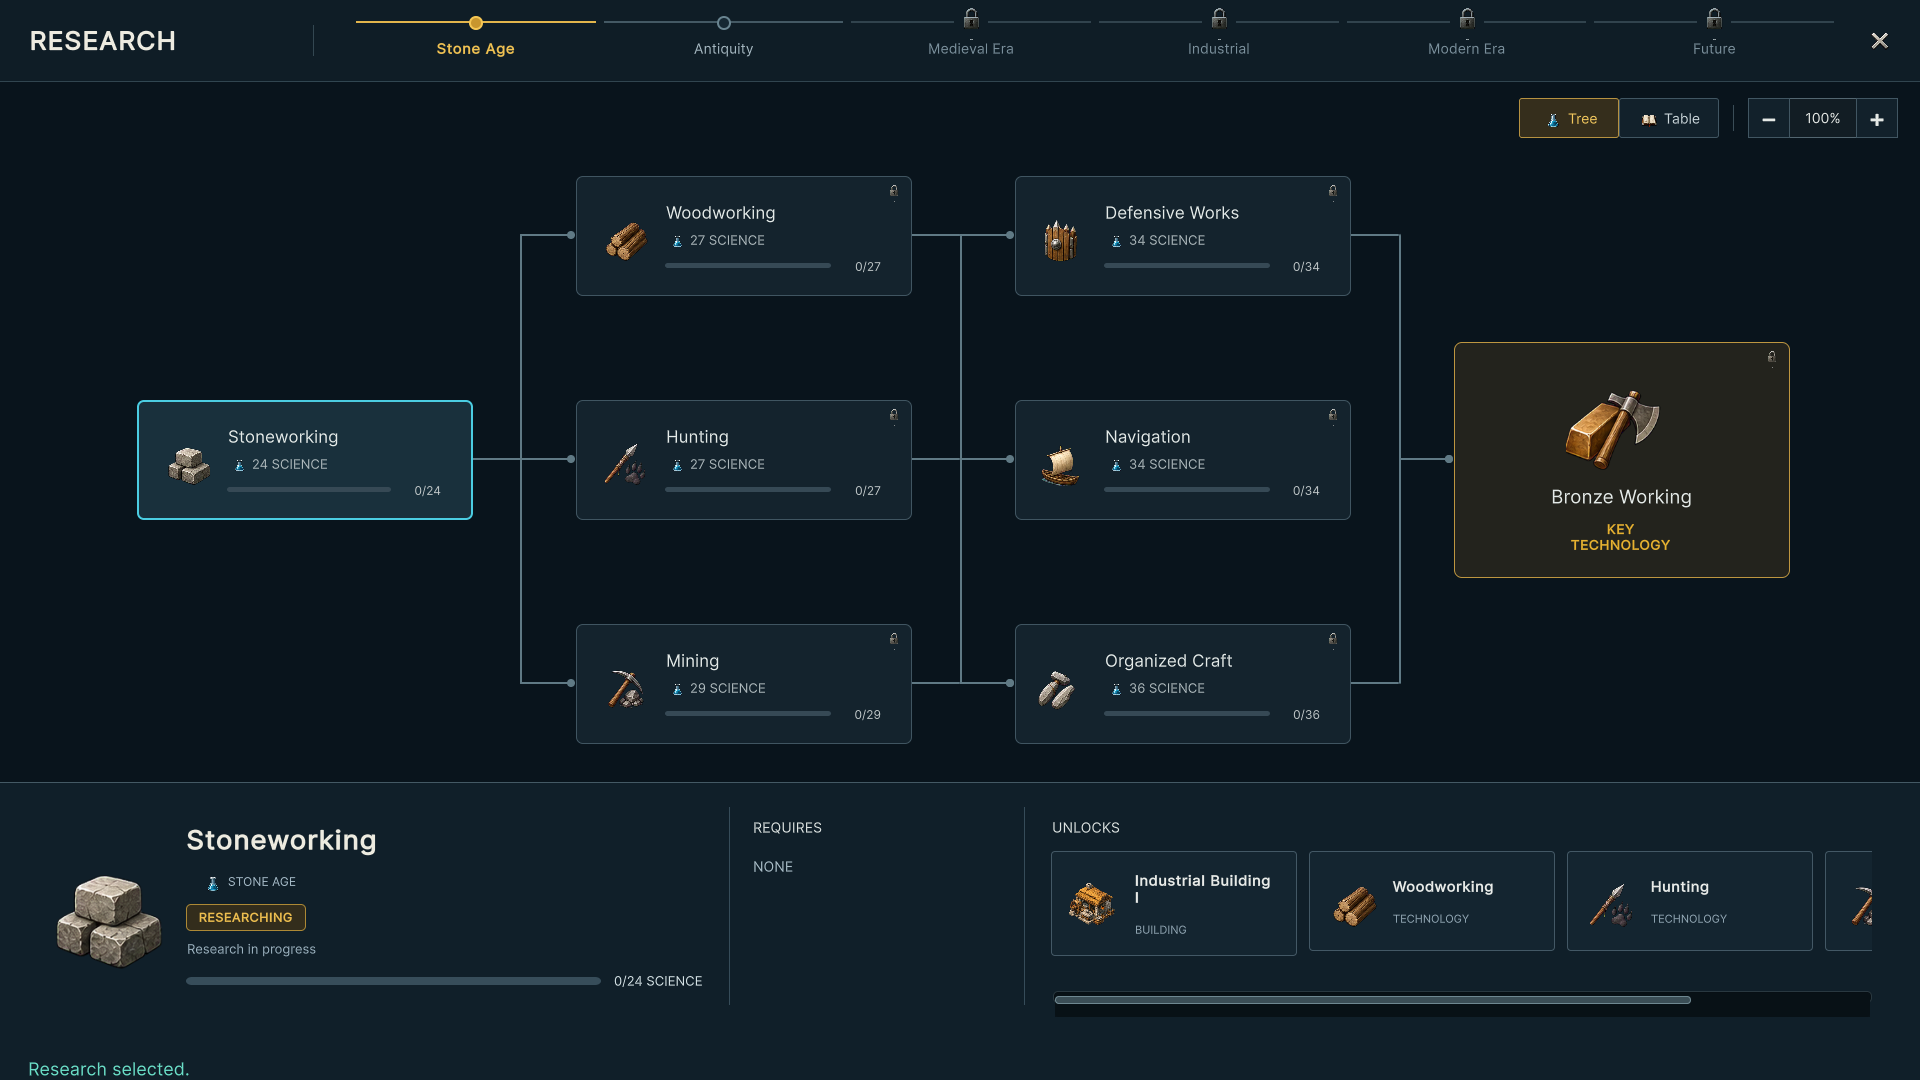The height and width of the screenshot is (1080, 1920).
Task: Select the Navigation ship icon
Action: coord(1060,465)
